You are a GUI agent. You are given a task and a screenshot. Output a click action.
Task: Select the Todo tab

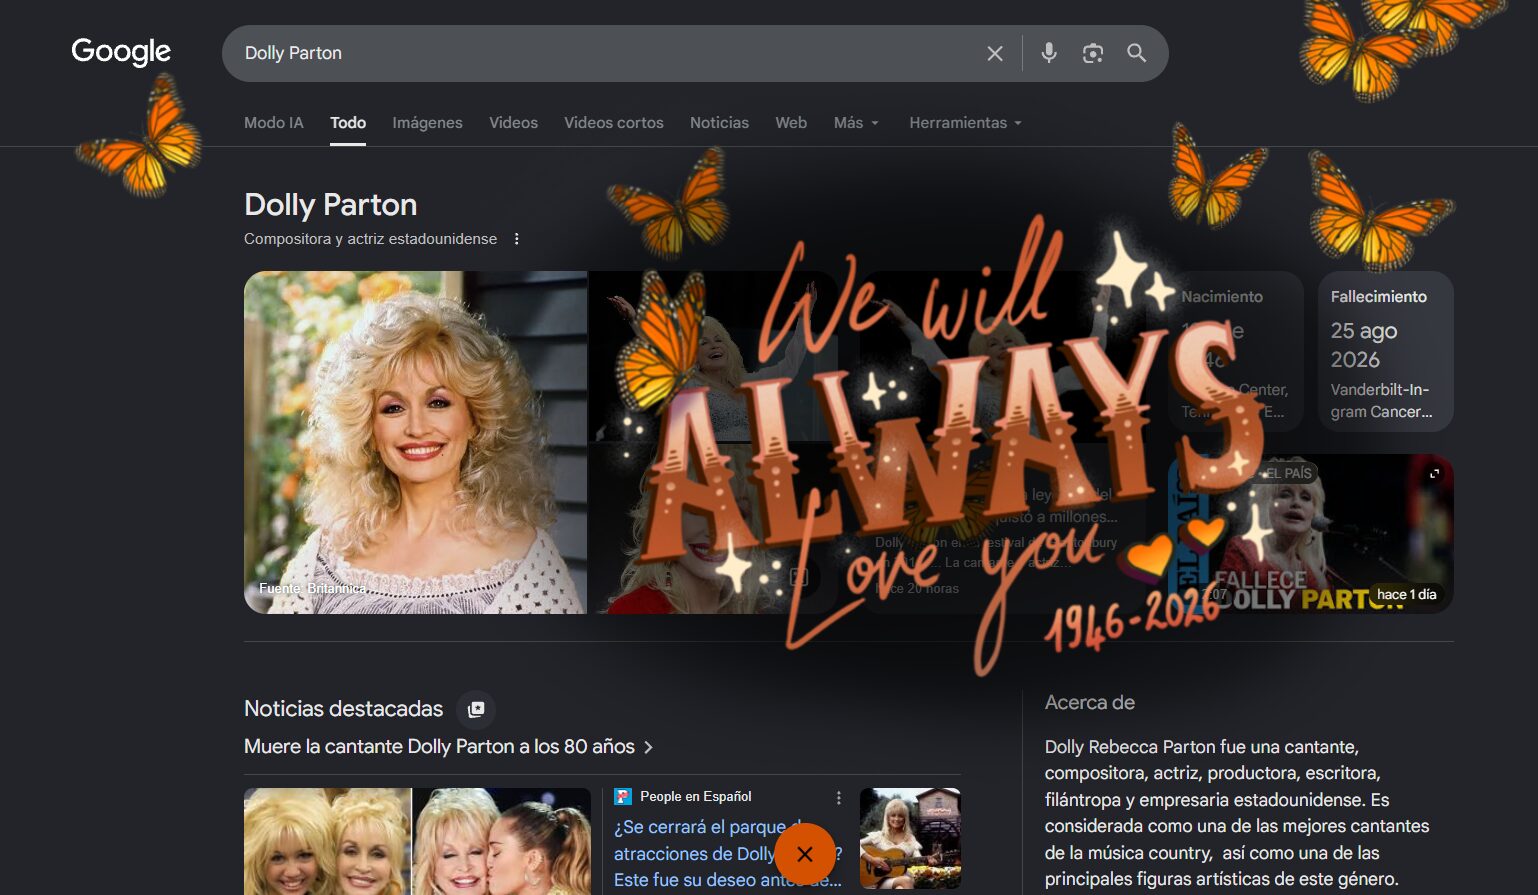point(348,123)
